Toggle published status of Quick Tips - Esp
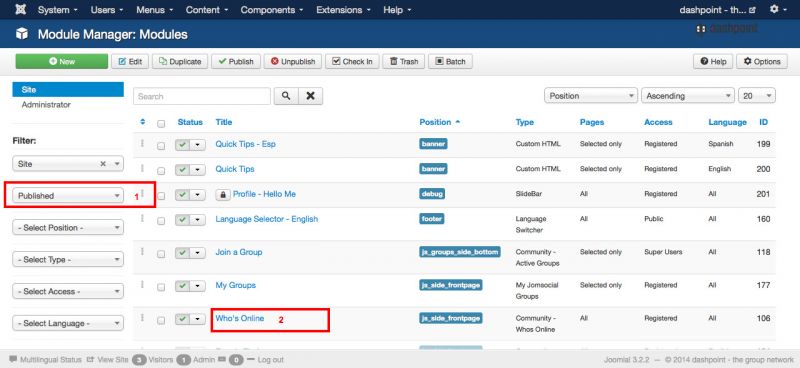The width and height of the screenshot is (800, 368). pyautogui.click(x=184, y=145)
